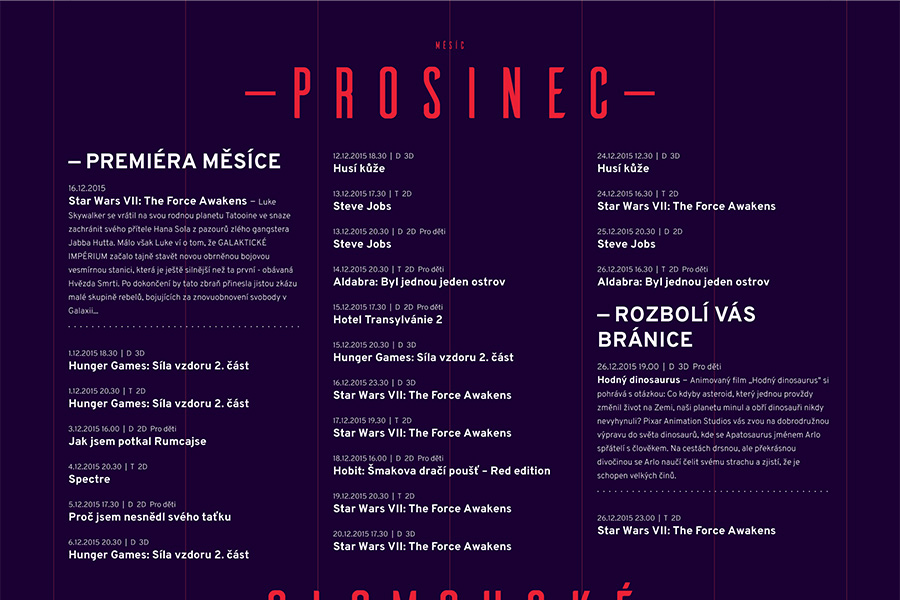Click the Jak jsem potkal Rumcajse title
This screenshot has height=600, width=900.
[x=137, y=441]
